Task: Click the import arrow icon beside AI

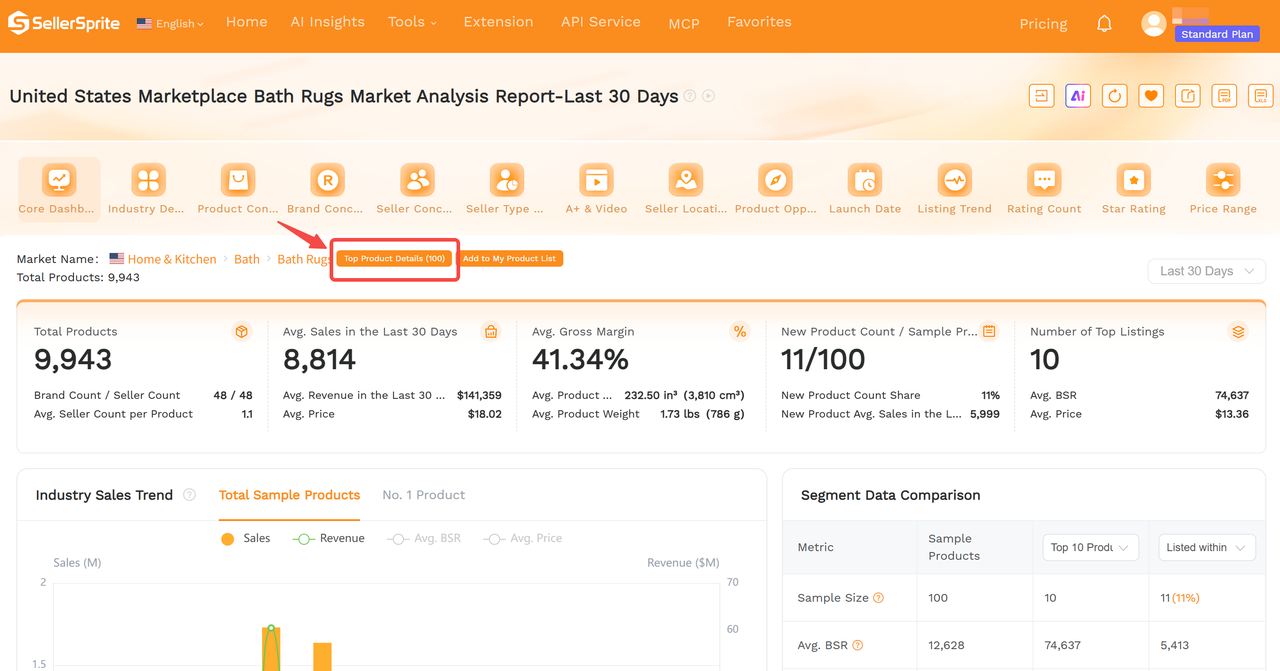Action: tap(1042, 96)
